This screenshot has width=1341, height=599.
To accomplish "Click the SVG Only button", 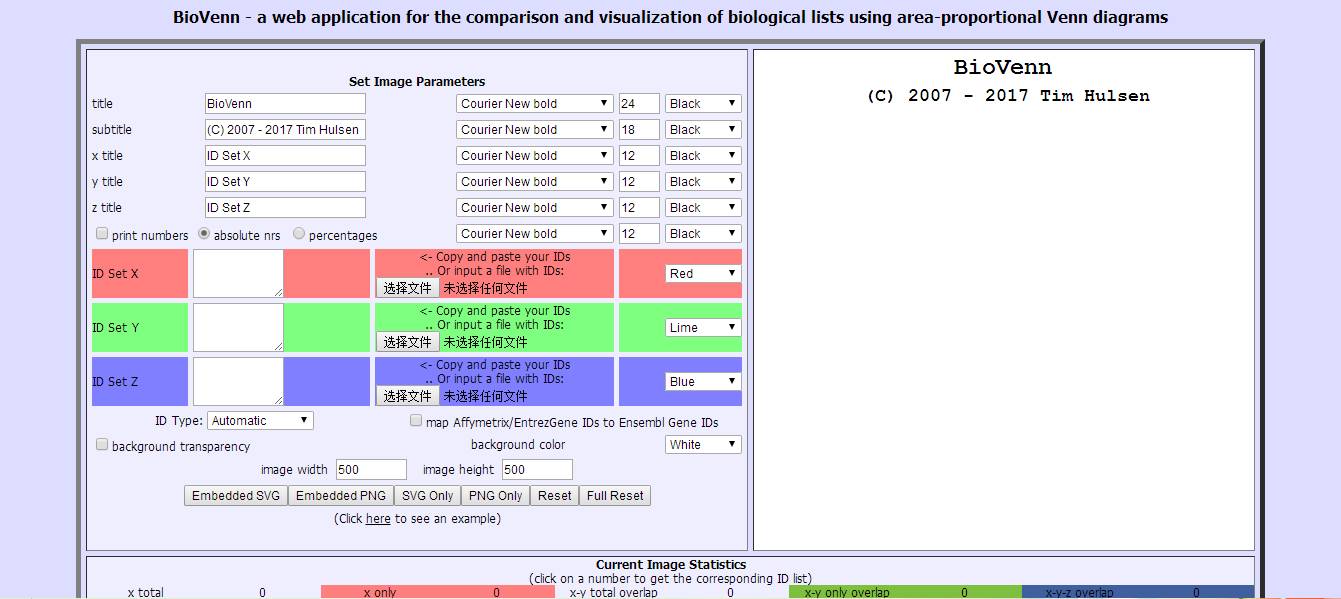I will 427,495.
